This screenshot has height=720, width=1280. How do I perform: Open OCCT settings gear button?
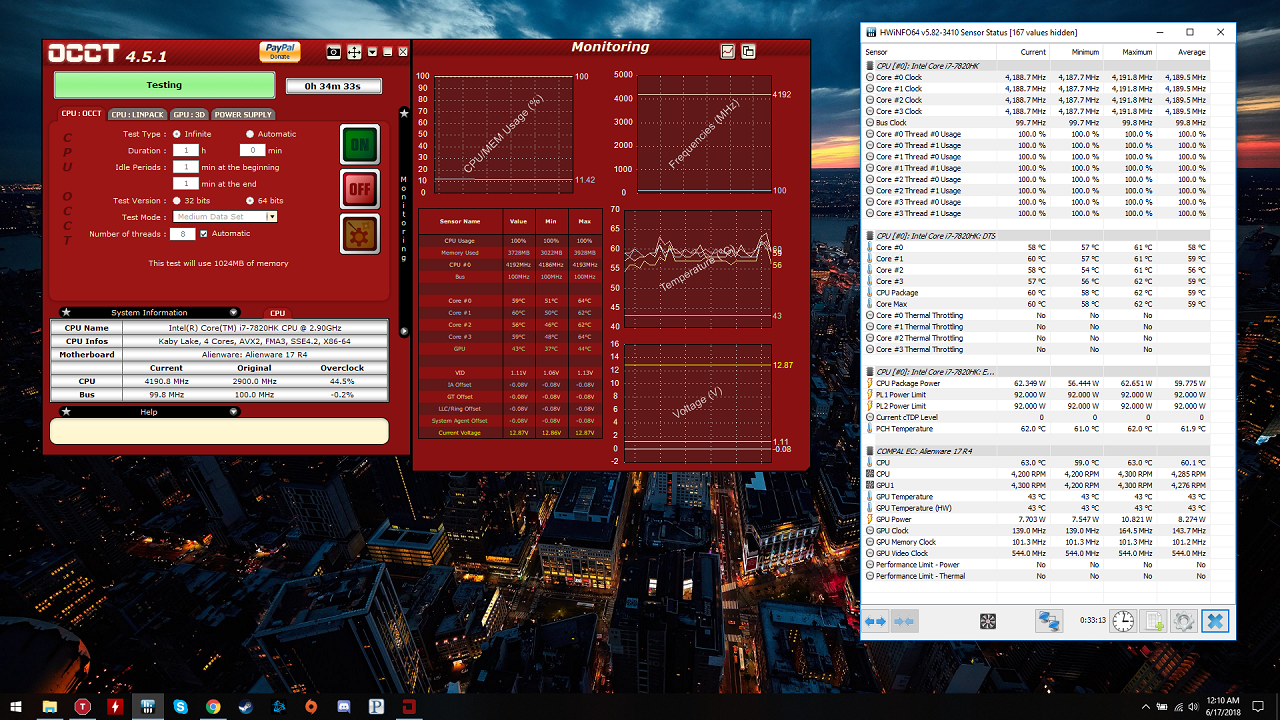pos(360,234)
